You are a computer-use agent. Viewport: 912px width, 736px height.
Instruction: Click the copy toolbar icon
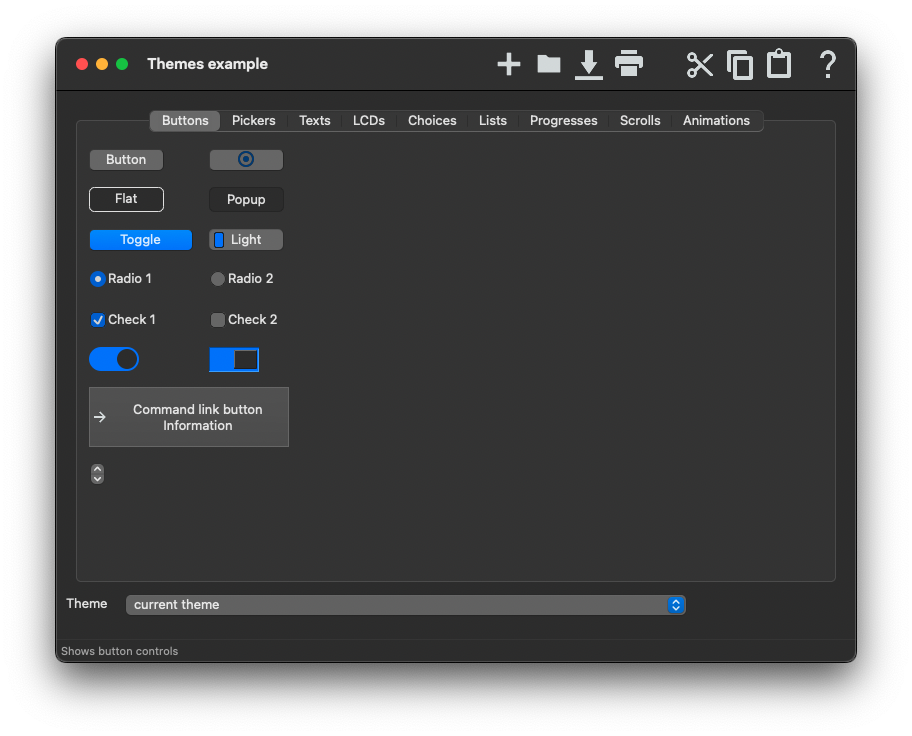click(740, 65)
